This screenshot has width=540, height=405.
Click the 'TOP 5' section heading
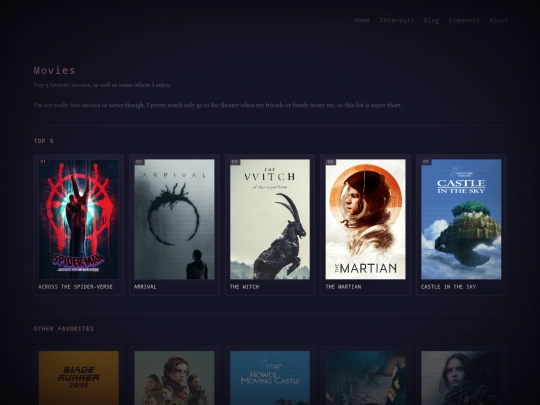point(43,141)
